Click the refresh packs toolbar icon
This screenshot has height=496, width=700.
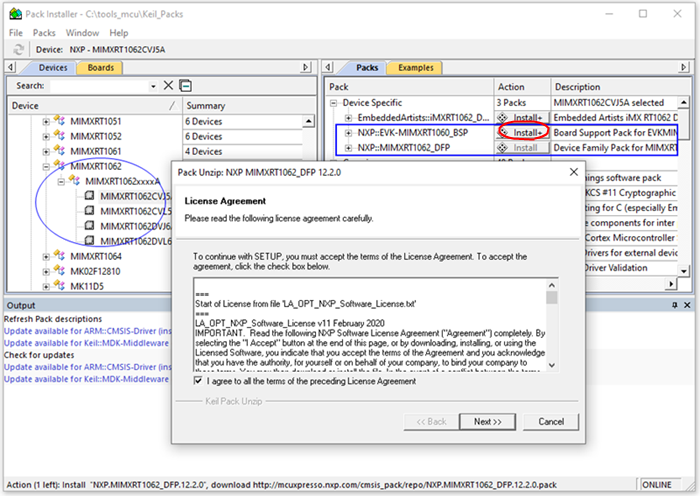[x=19, y=49]
